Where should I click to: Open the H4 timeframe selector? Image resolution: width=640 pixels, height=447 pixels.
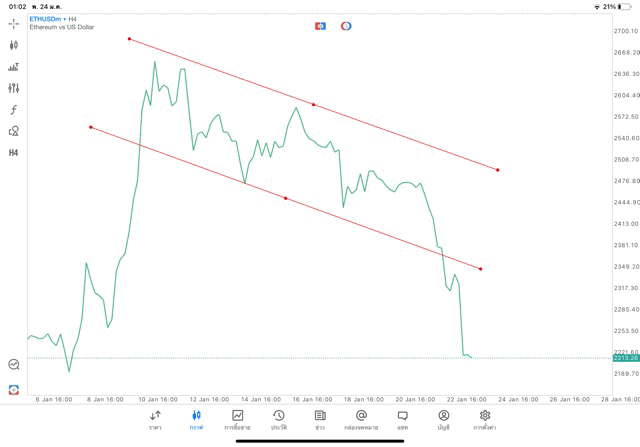point(14,153)
